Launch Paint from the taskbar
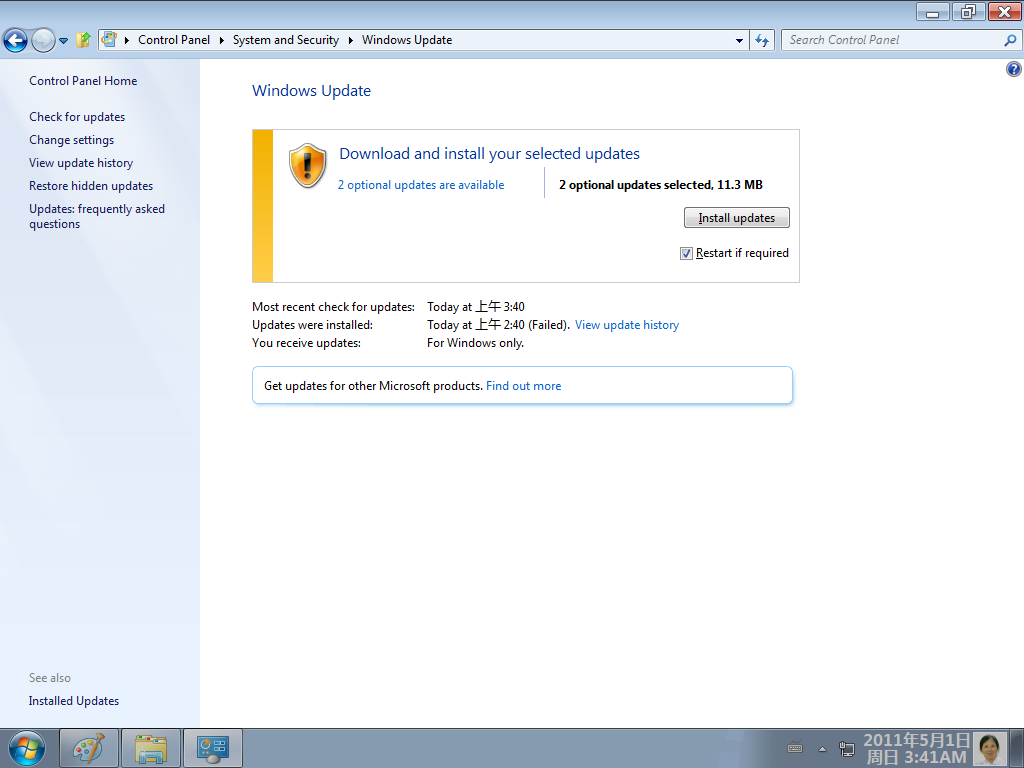Image resolution: width=1024 pixels, height=768 pixels. coord(89,748)
